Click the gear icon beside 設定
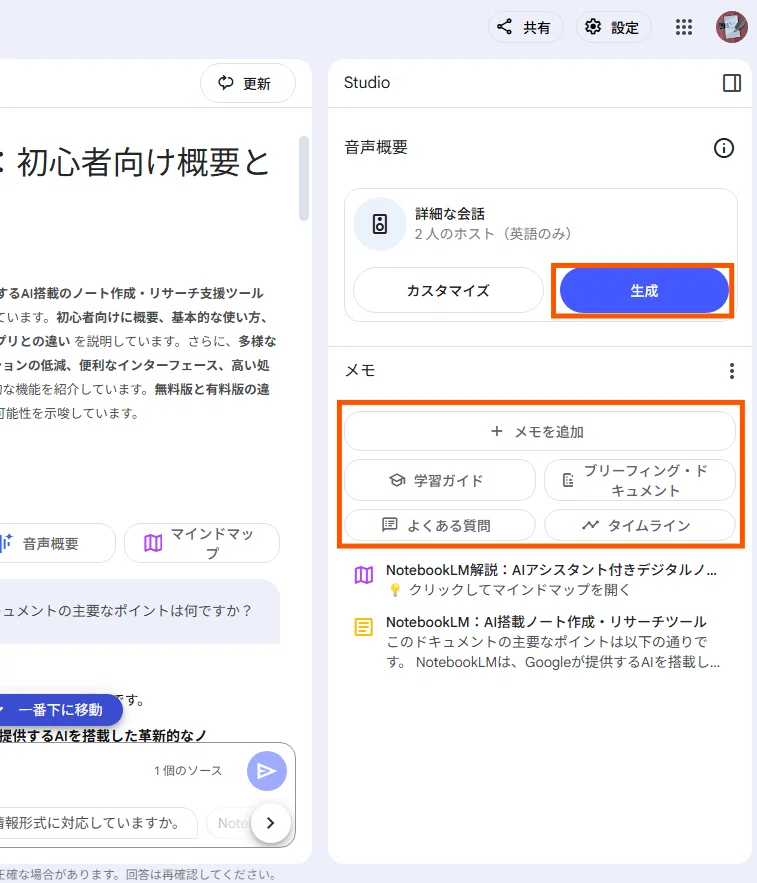The width and height of the screenshot is (757, 883). (593, 26)
